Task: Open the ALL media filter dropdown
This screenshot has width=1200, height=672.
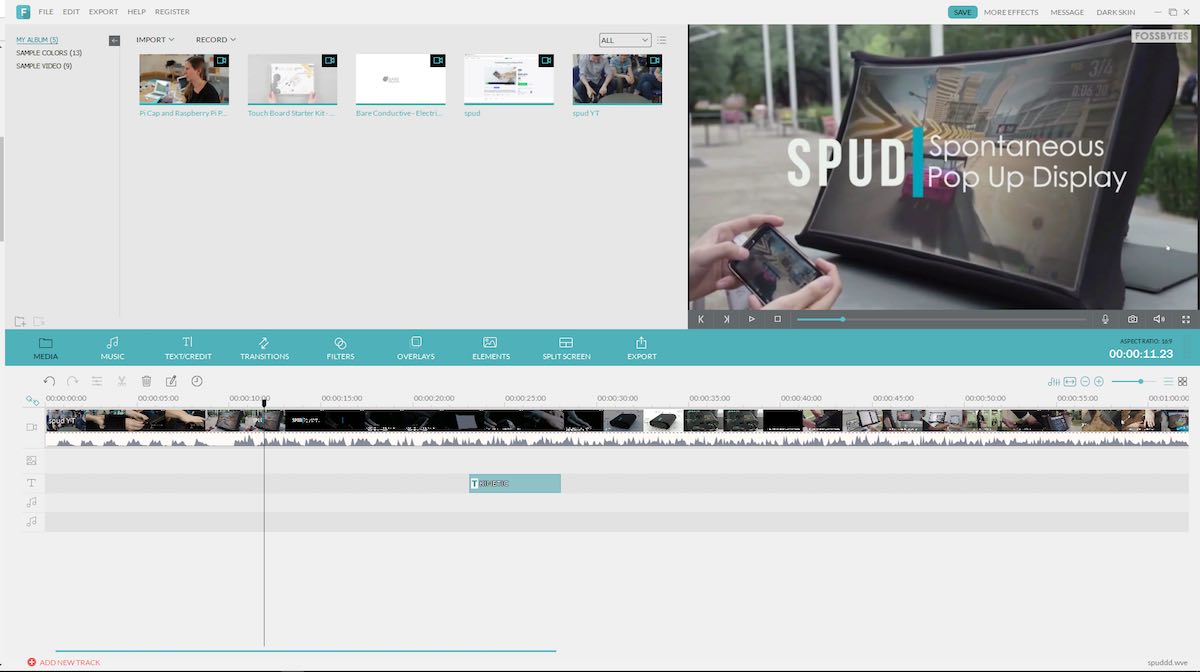Action: click(625, 40)
